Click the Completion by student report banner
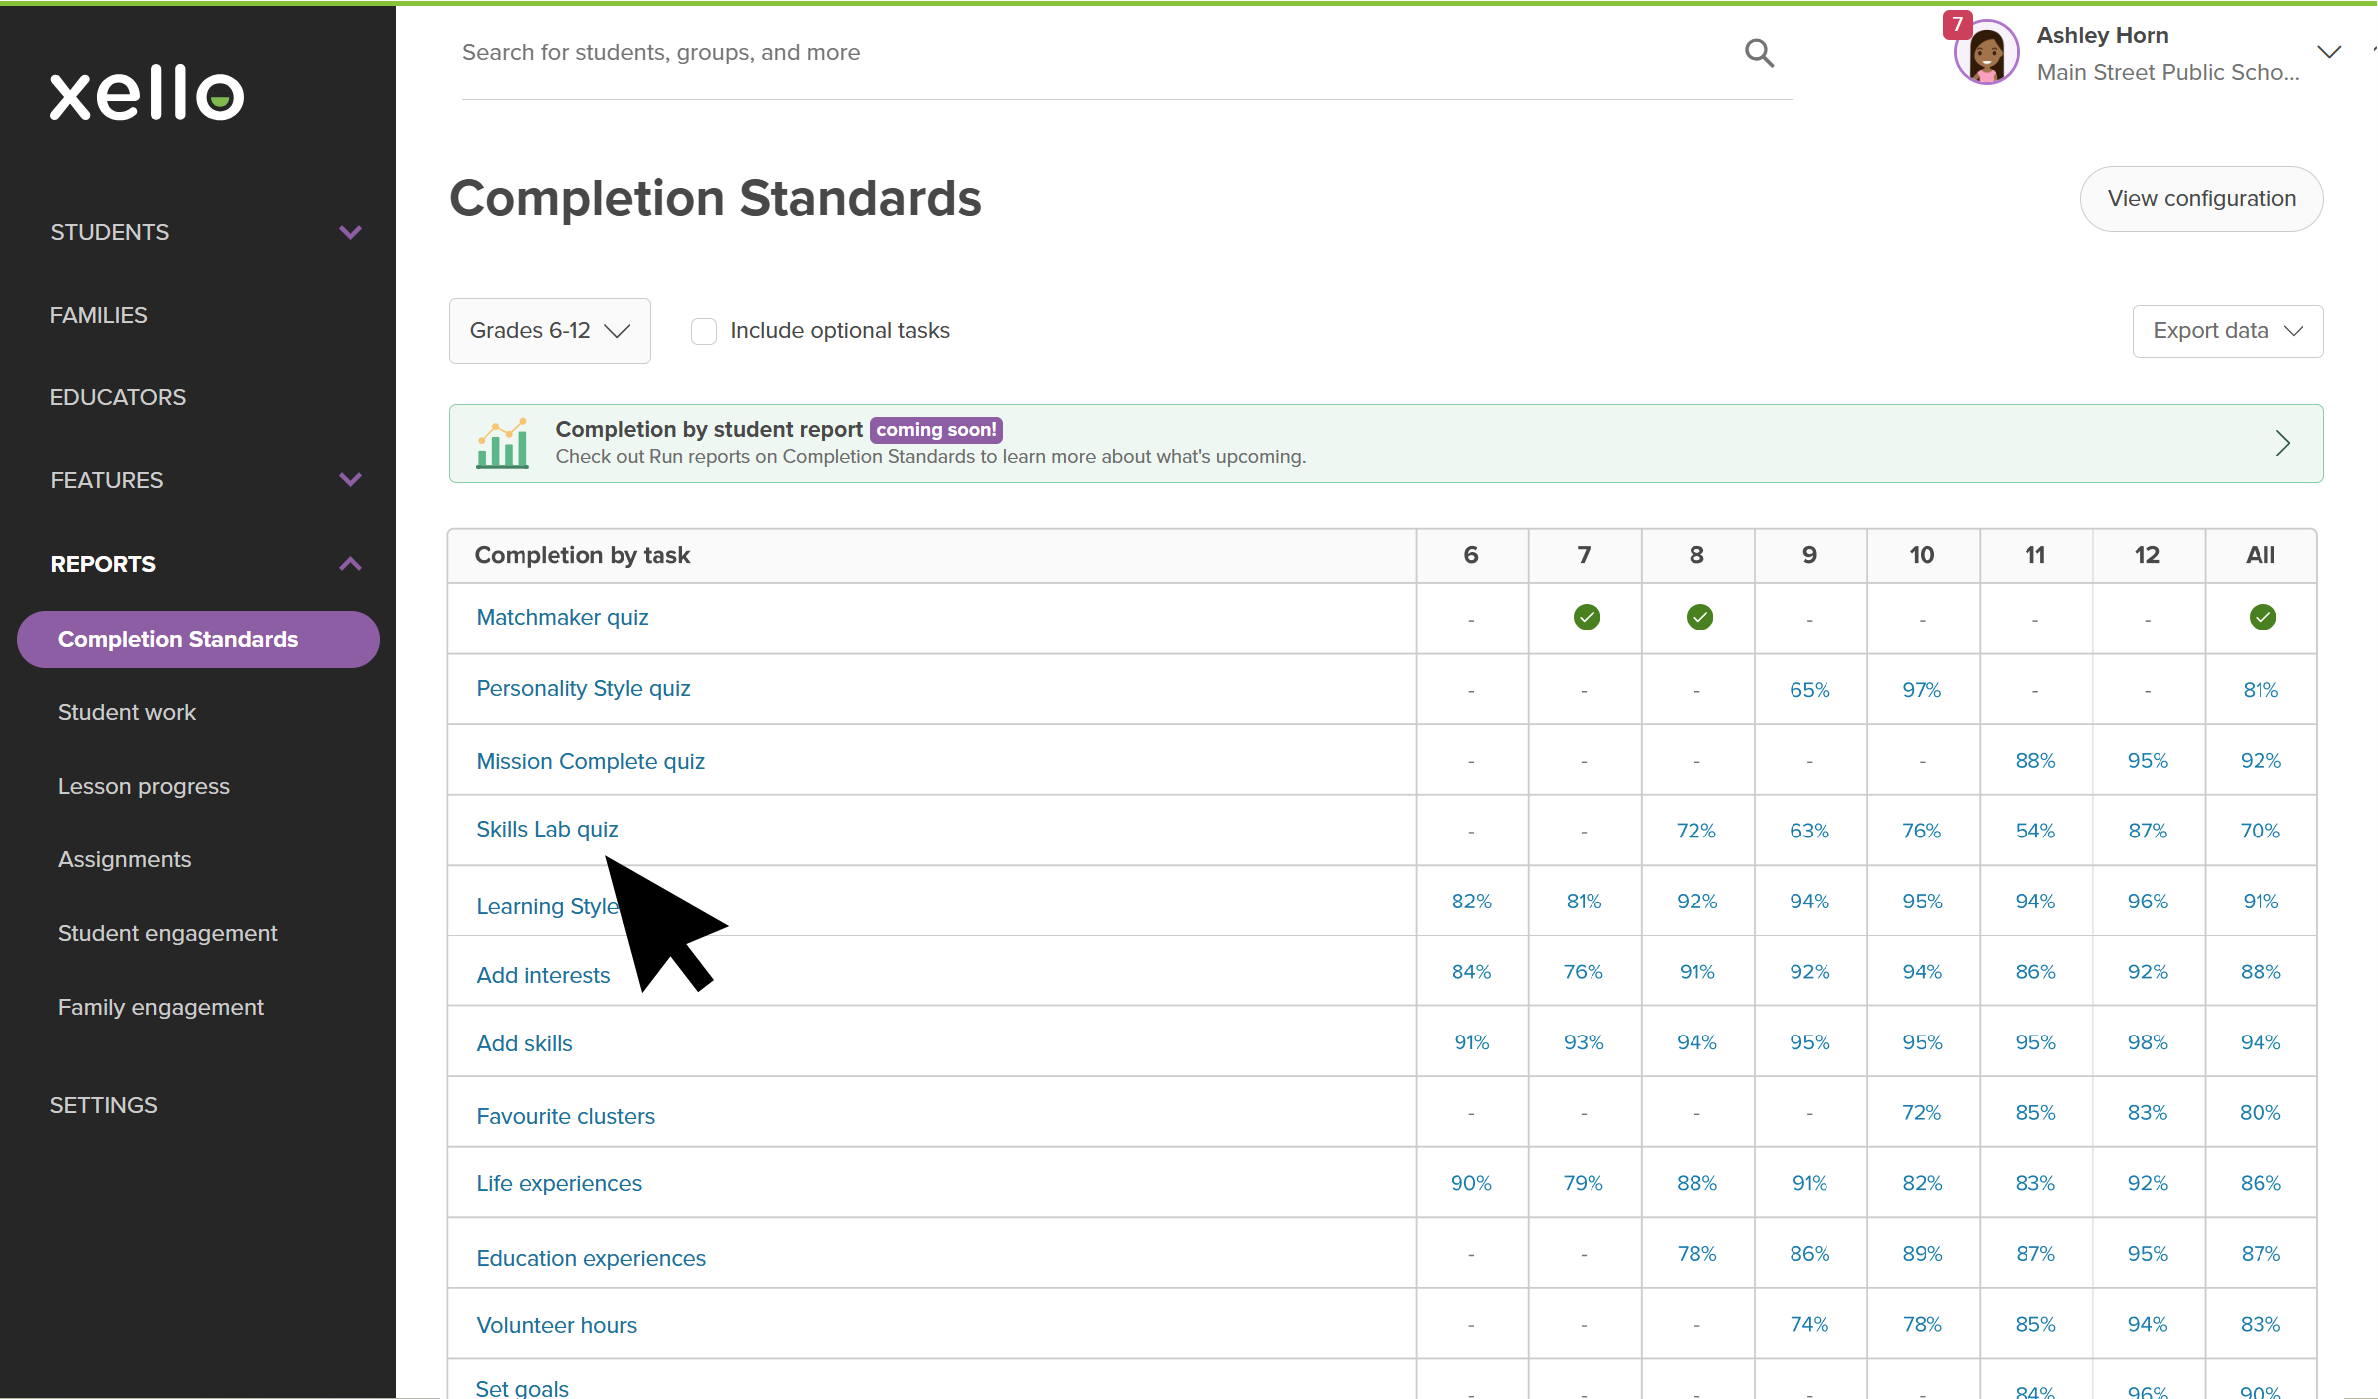Image resolution: width=2378 pixels, height=1399 pixels. click(1385, 443)
